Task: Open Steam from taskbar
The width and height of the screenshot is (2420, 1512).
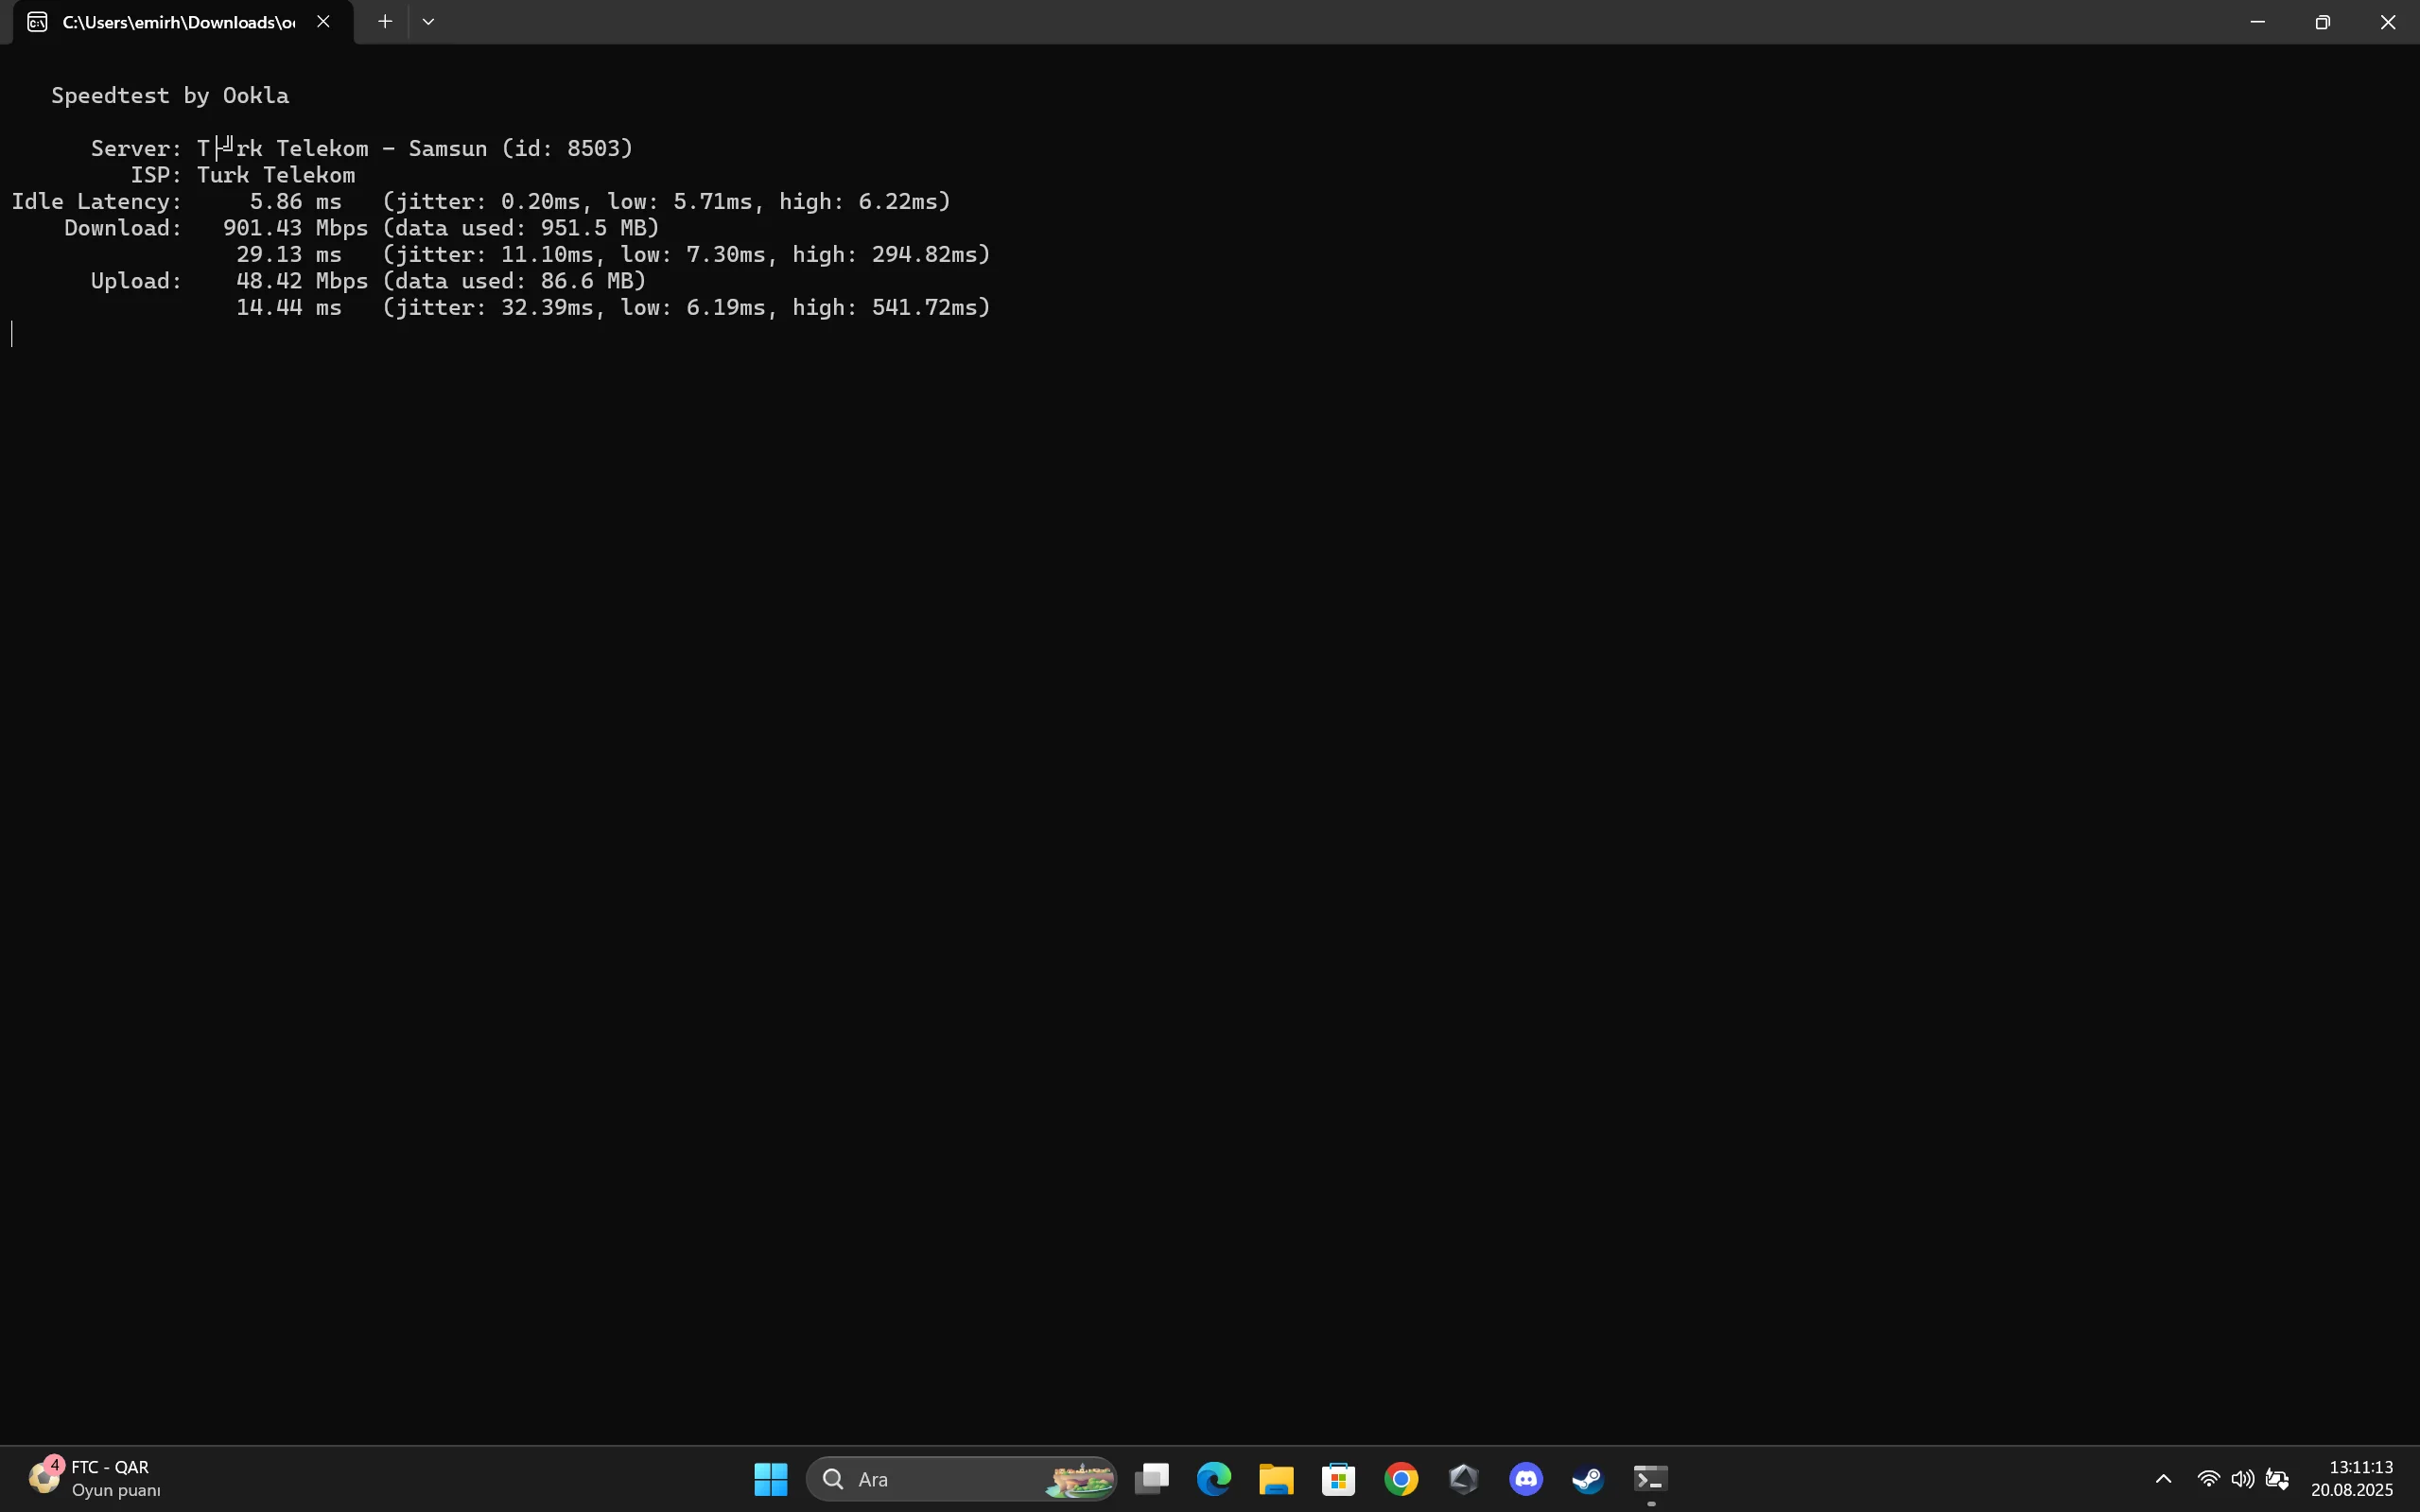Action: [x=1588, y=1479]
